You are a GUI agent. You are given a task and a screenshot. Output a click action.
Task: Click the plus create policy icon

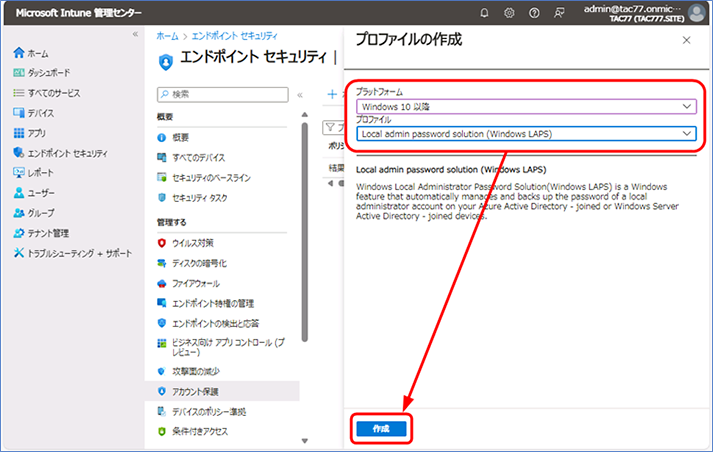click(332, 94)
